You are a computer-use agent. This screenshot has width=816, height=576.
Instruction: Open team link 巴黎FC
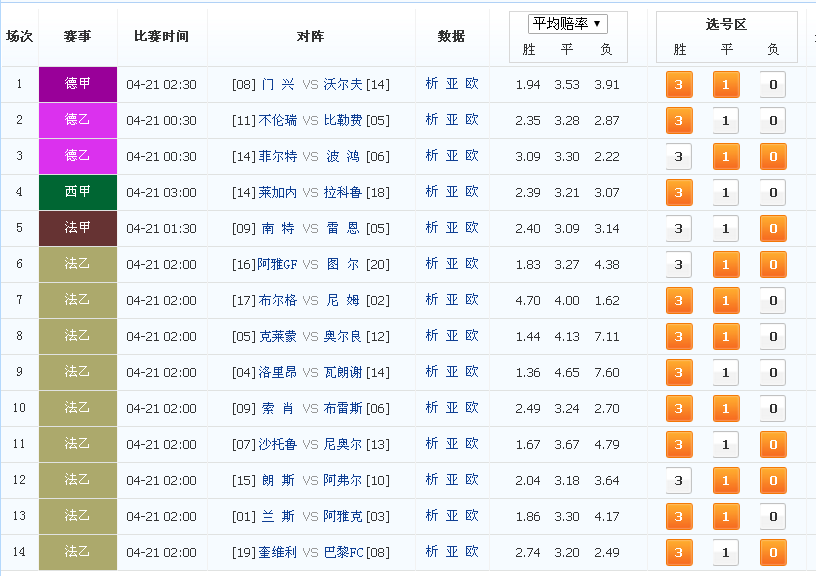click(x=343, y=552)
